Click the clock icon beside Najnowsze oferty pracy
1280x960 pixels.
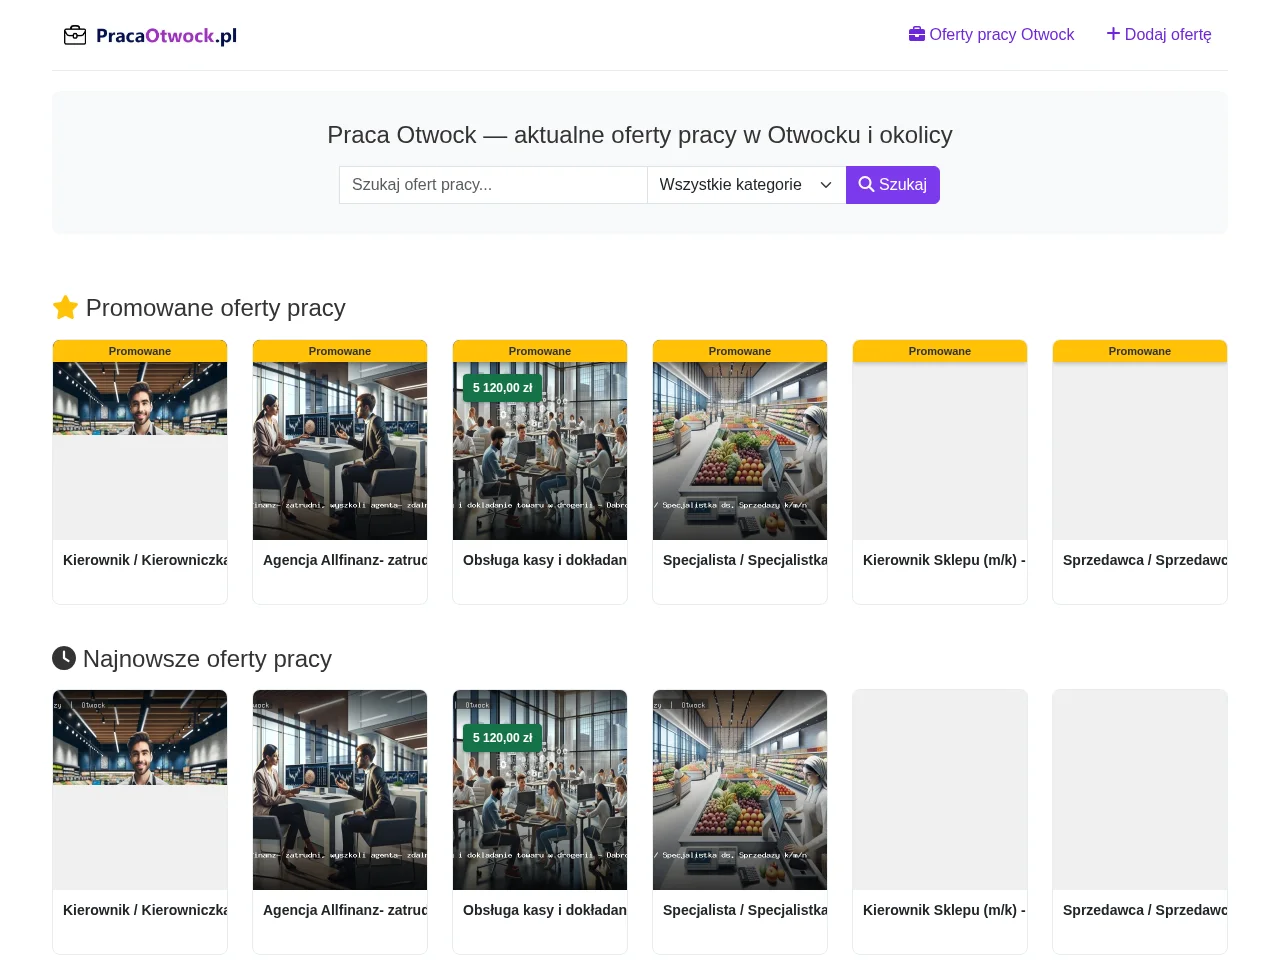[x=64, y=658]
